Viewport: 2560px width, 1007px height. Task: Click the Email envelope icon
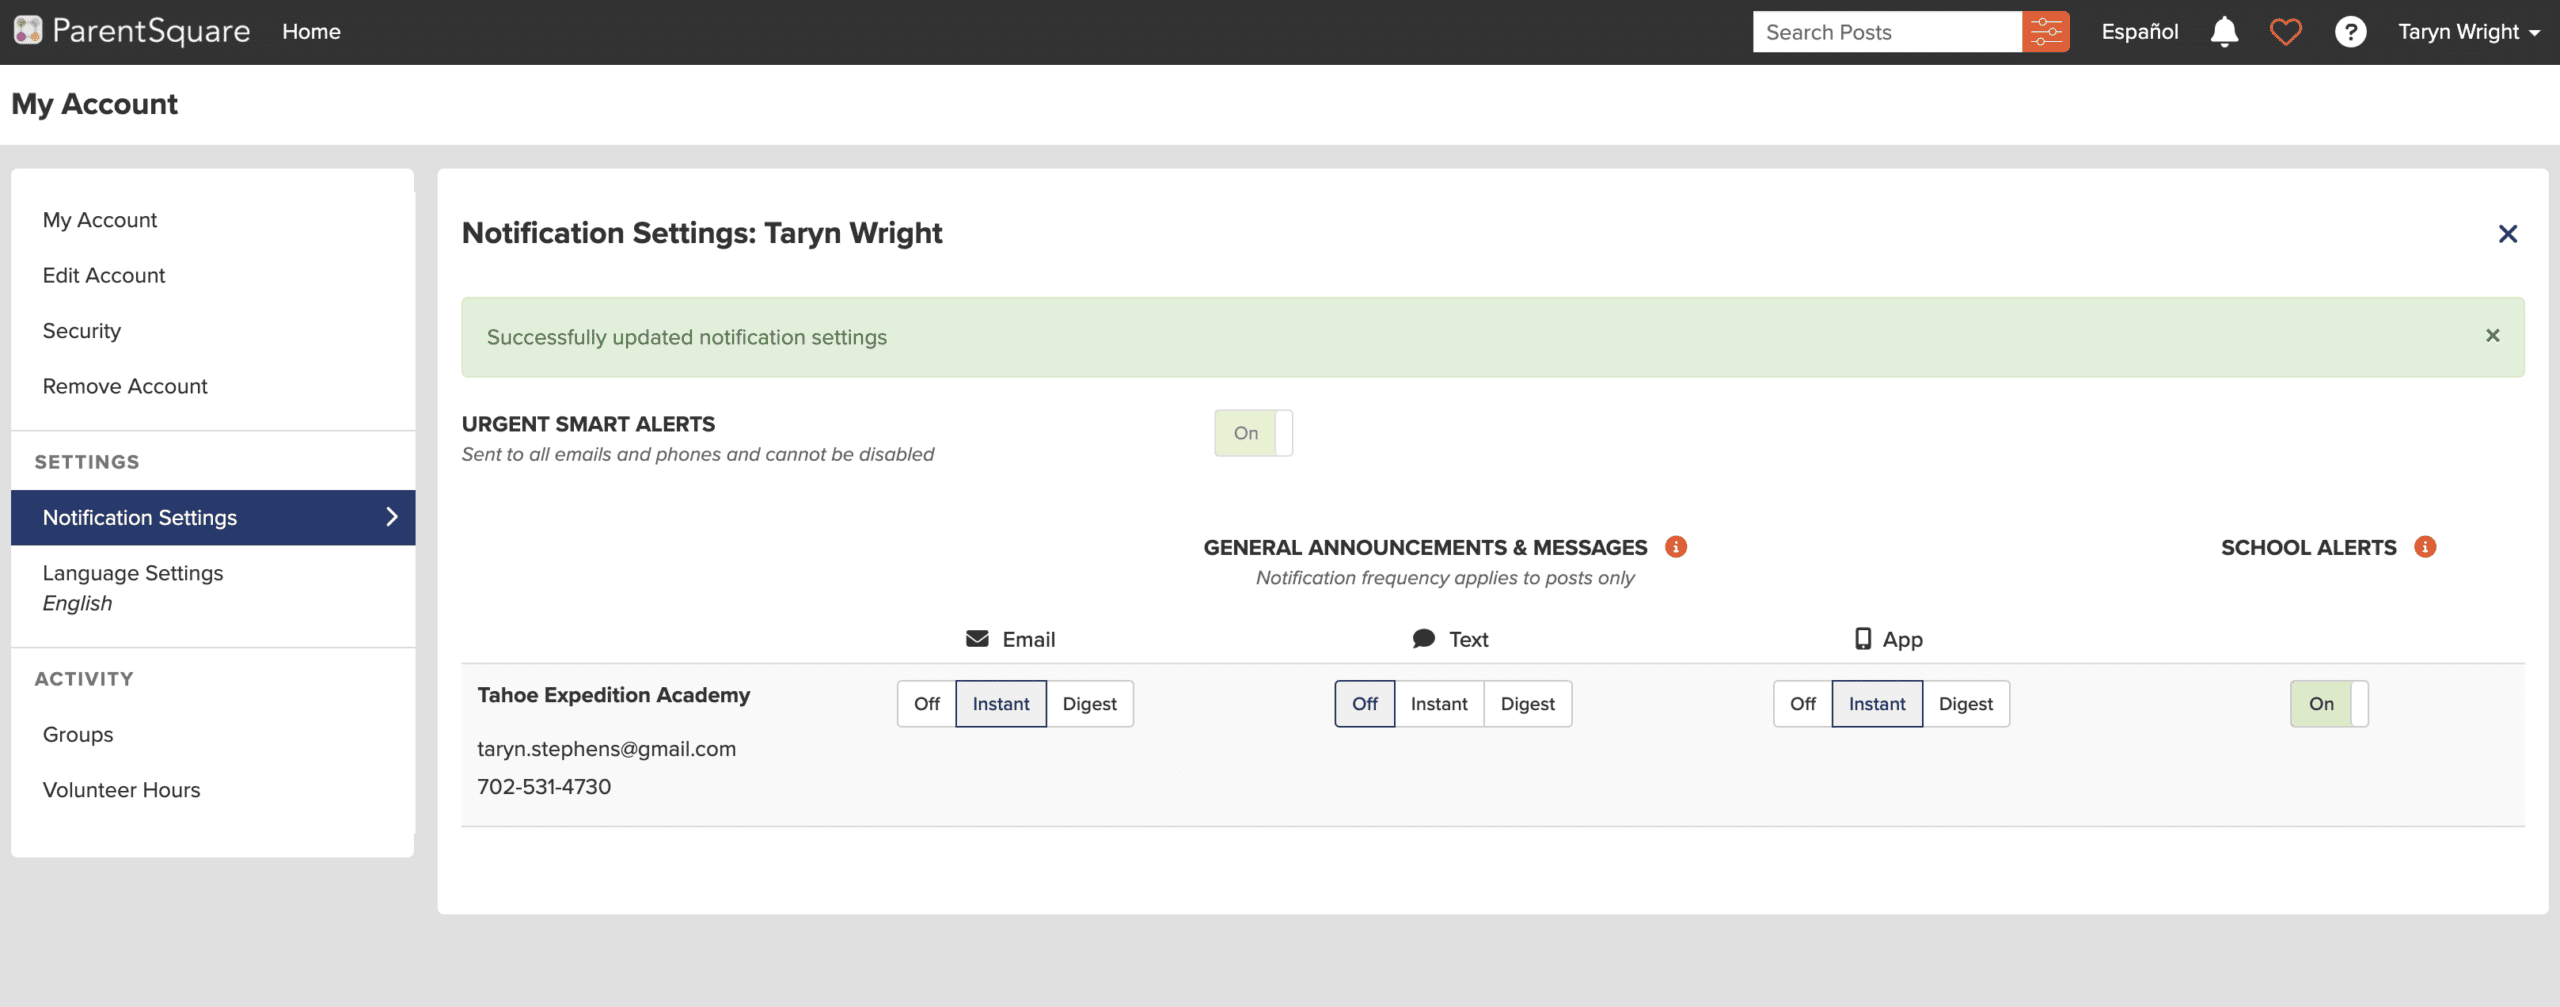[x=977, y=639]
